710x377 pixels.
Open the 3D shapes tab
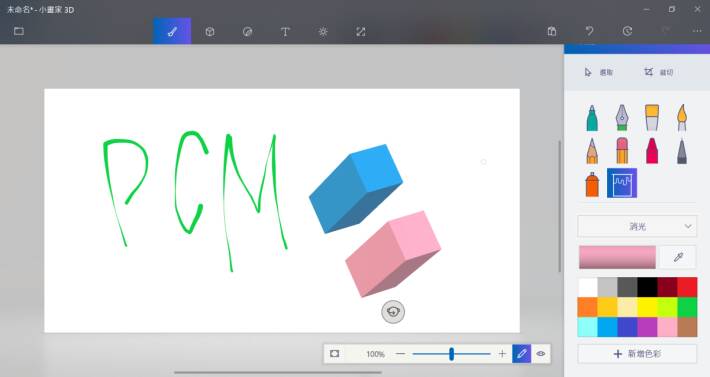210,32
